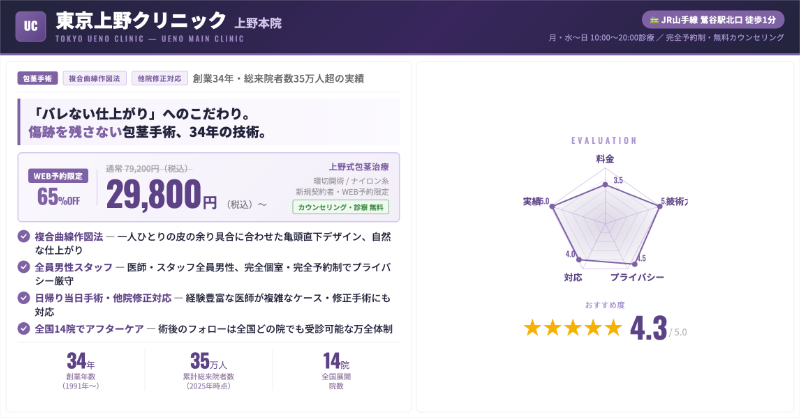800x418 pixels.
Task: Click the checkmark icon beside 全員男性スタッフ
Action: point(24,267)
